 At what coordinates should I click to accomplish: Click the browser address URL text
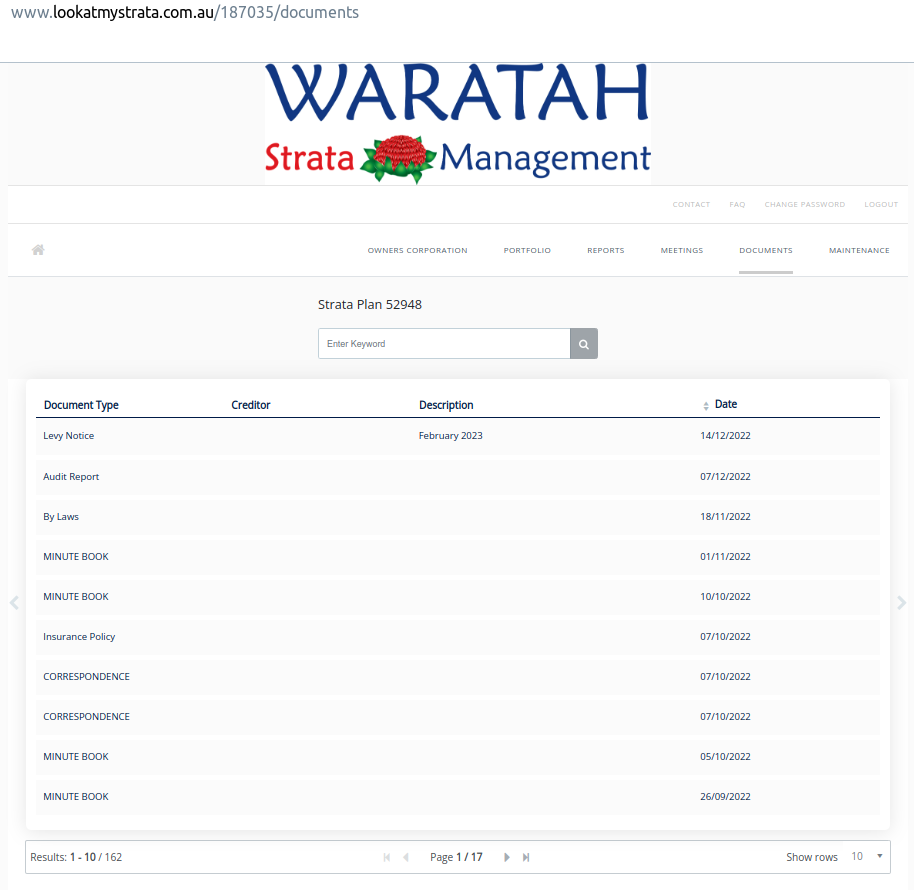tap(185, 12)
